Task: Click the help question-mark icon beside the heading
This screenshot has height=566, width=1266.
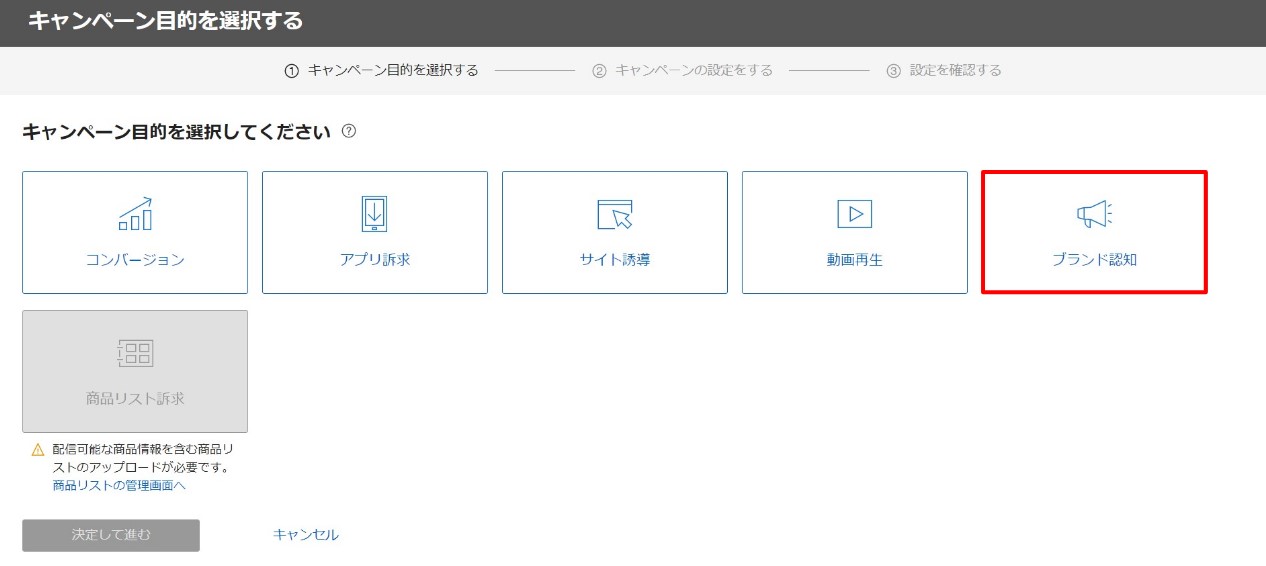Action: pos(349,131)
